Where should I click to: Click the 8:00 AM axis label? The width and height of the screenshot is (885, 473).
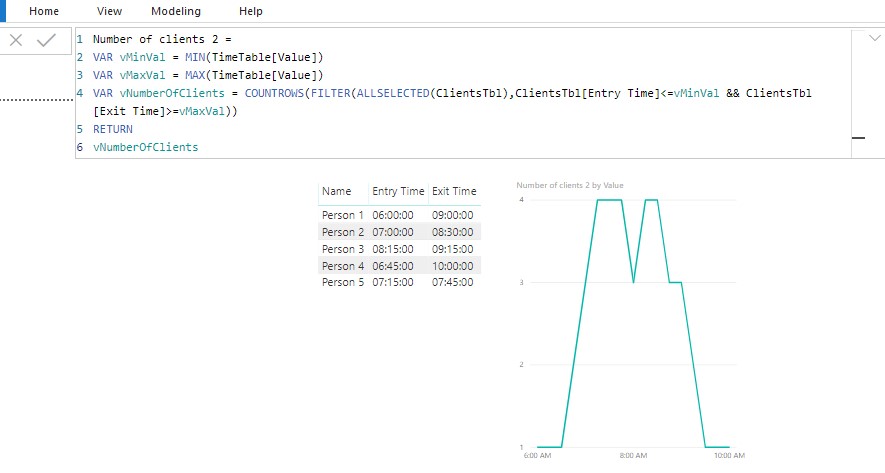633,456
